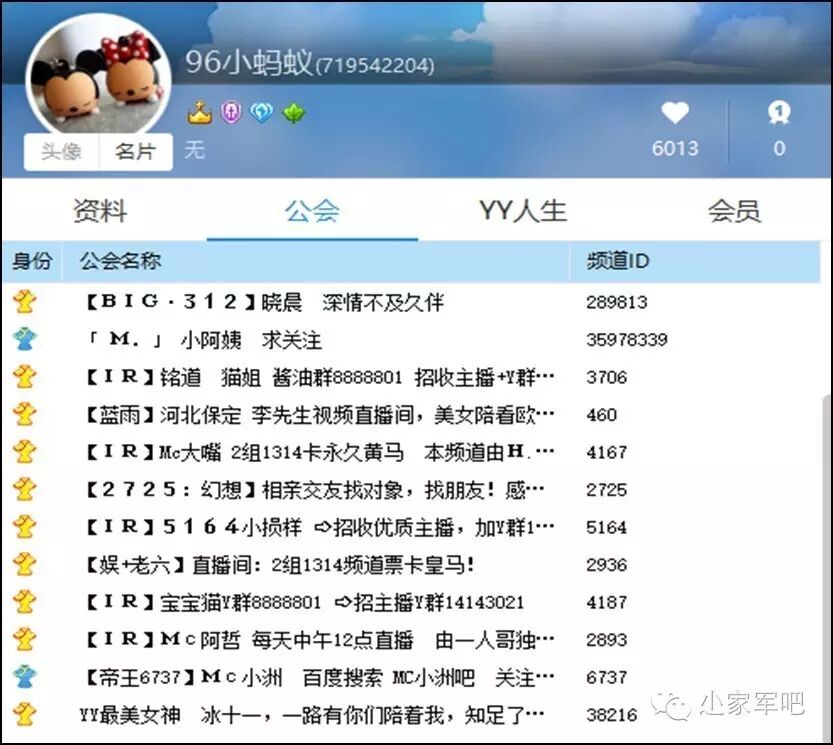
Task: Select the guild 「M.」小阿姨 求关注
Action: pos(205,340)
